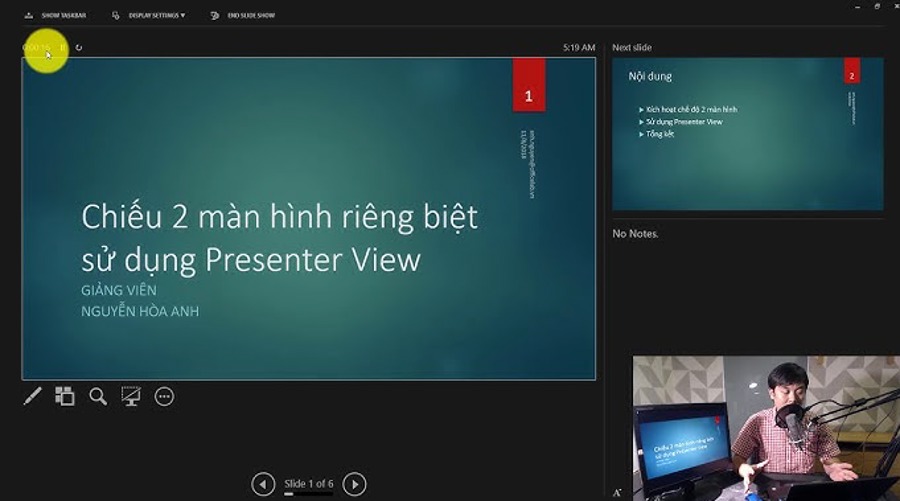
Task: Click the elapsed time counter
Action: pyautogui.click(x=37, y=47)
